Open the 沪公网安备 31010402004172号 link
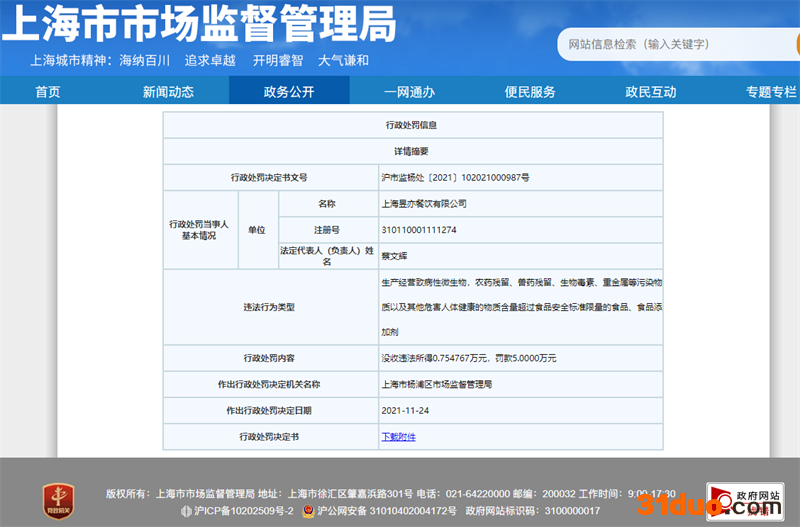 tap(387, 511)
